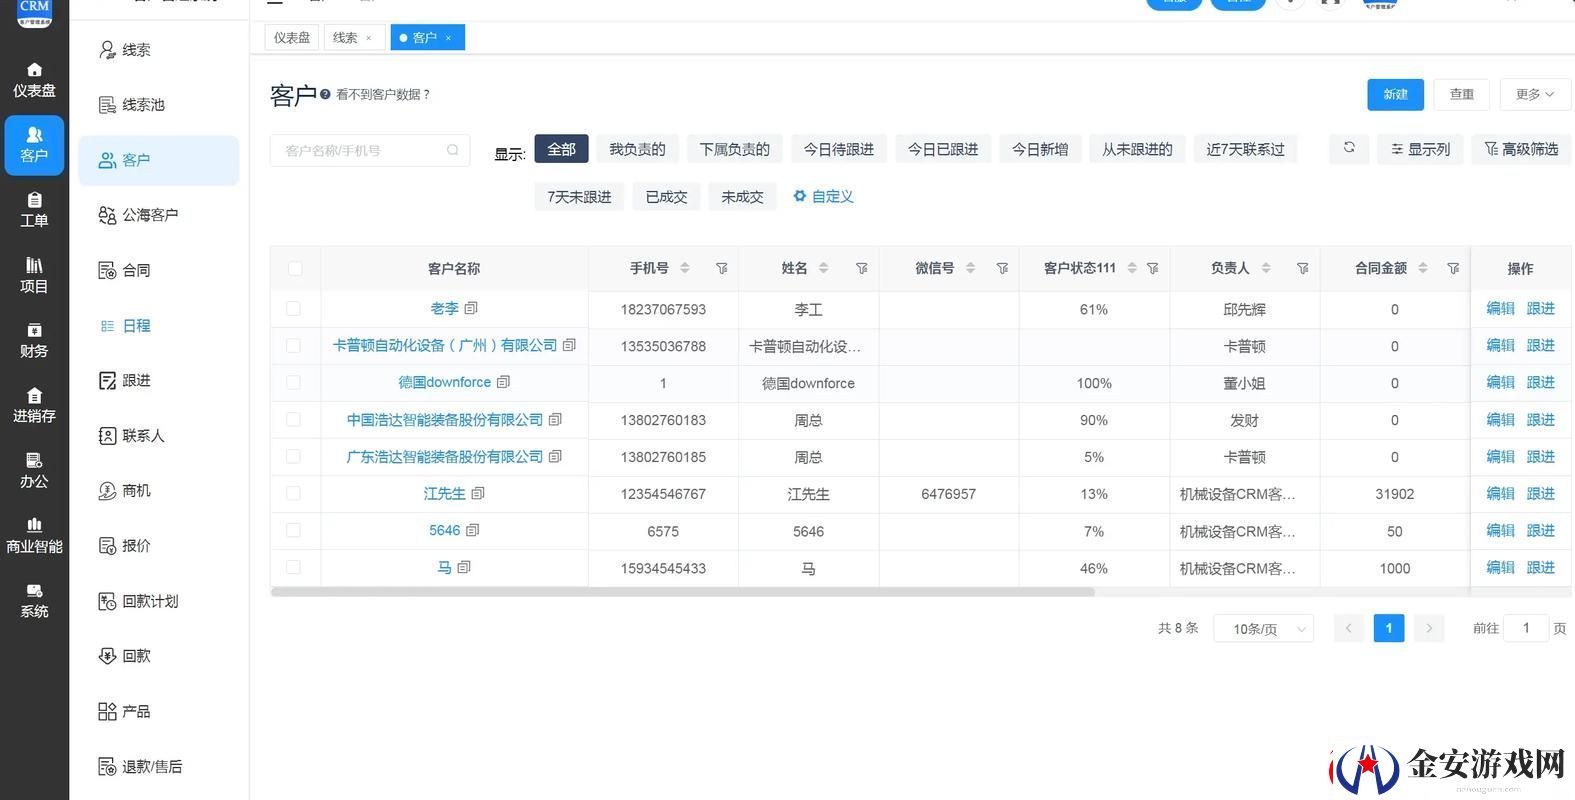Go to the next page arrow
The width and height of the screenshot is (1575, 800).
point(1429,628)
